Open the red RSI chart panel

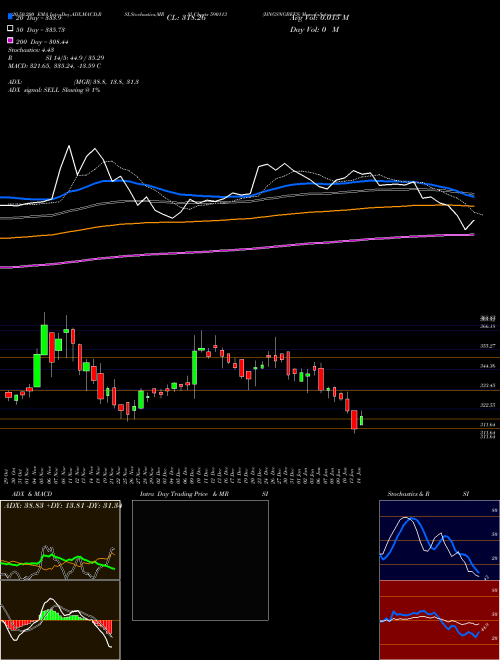(x=439, y=620)
